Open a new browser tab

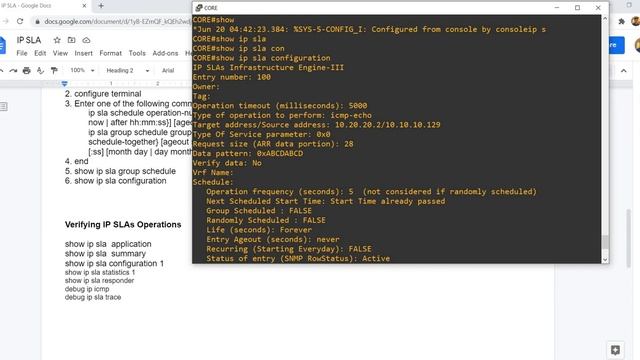[x=101, y=6]
